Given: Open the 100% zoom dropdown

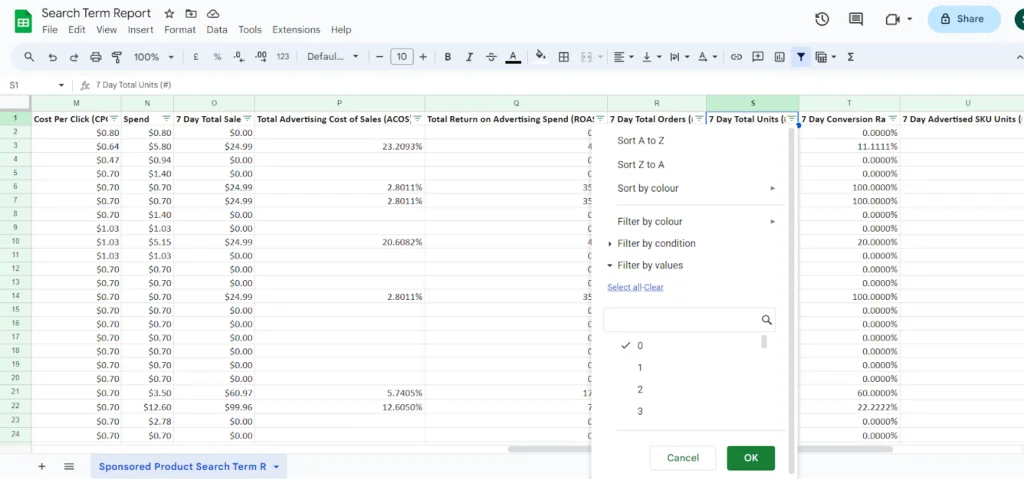Looking at the screenshot, I should coord(153,57).
